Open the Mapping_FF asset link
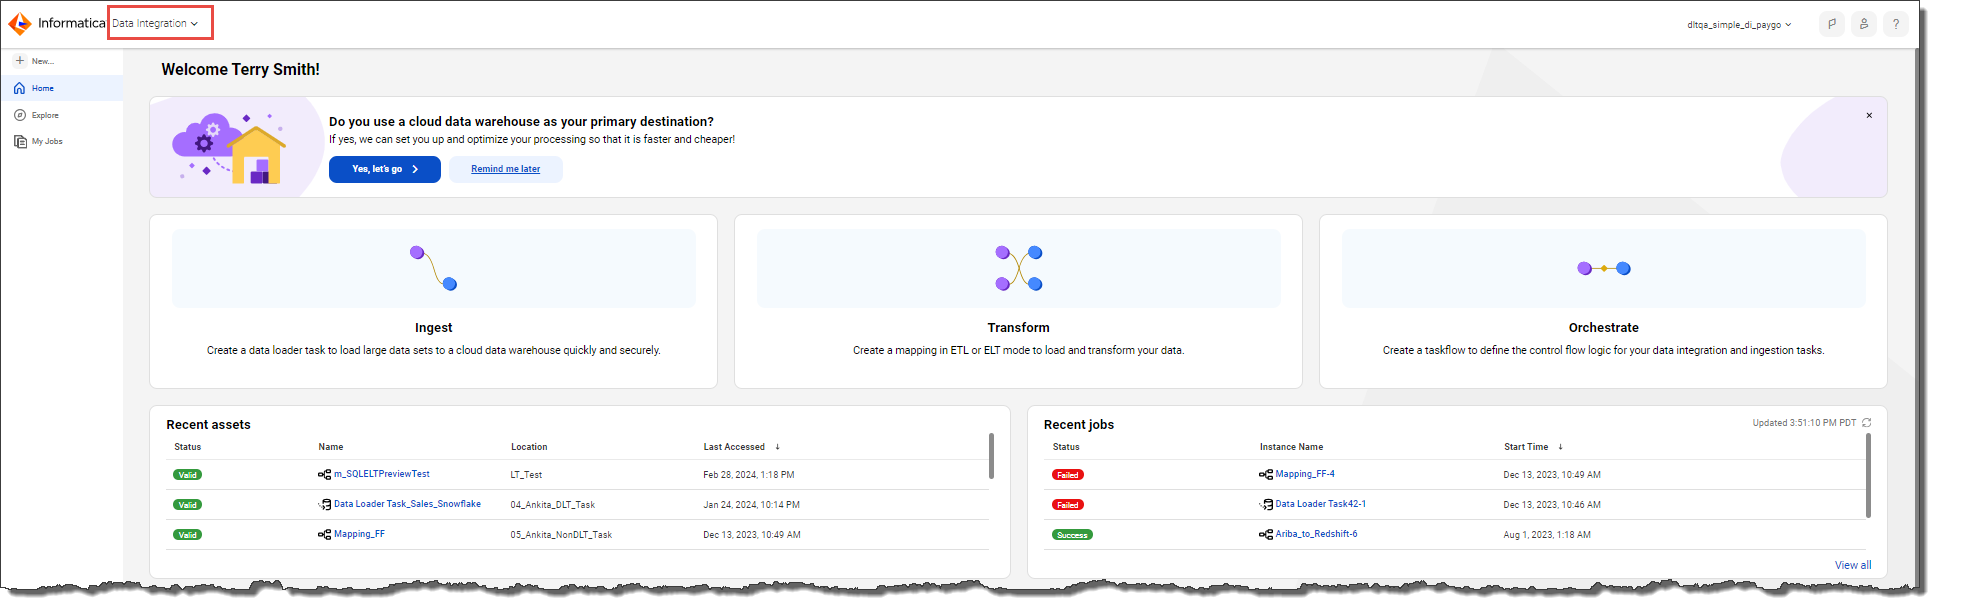1981x605 pixels. coord(359,534)
